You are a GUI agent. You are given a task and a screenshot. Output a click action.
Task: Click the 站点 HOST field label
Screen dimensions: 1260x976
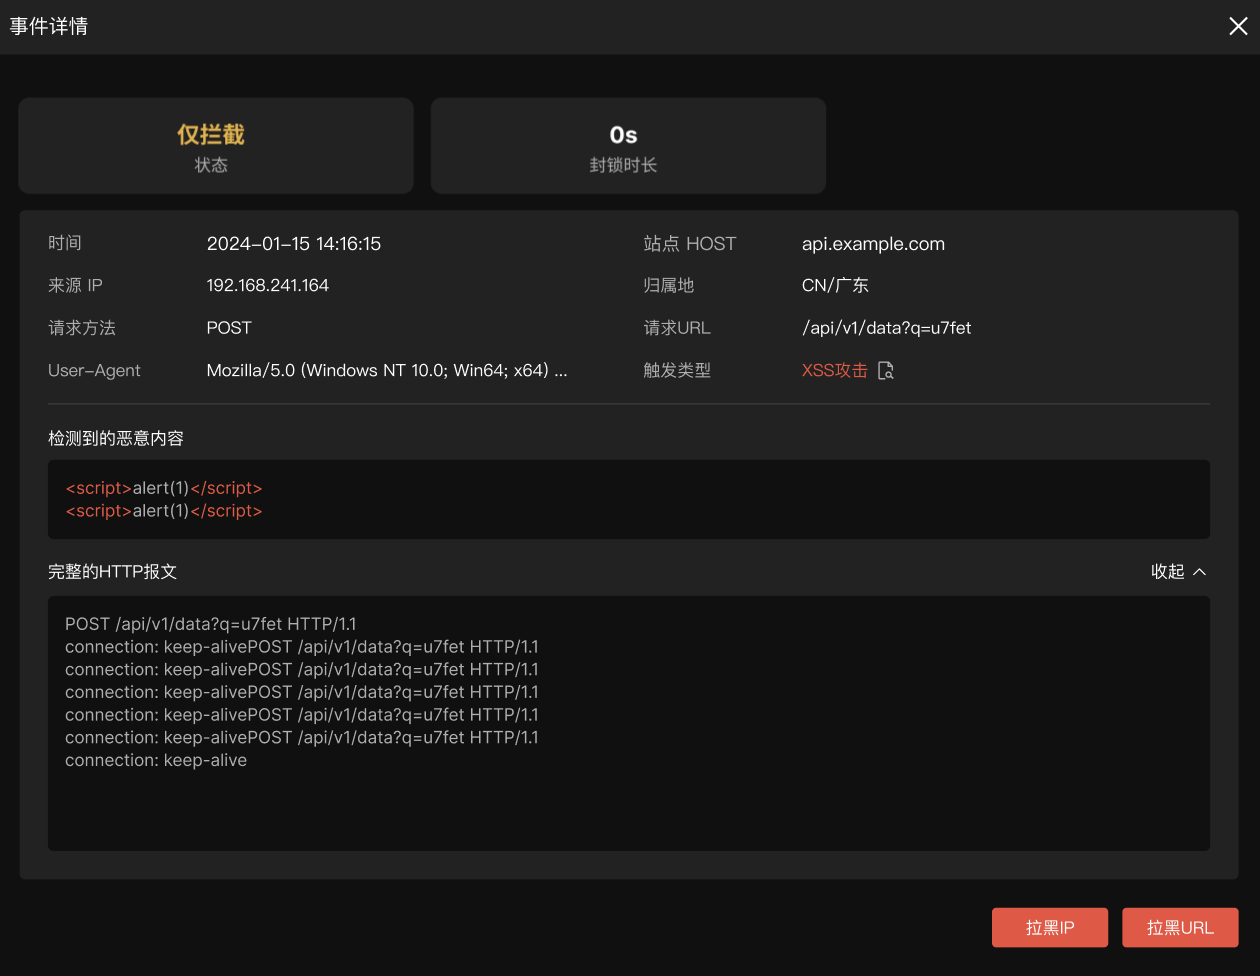(690, 244)
